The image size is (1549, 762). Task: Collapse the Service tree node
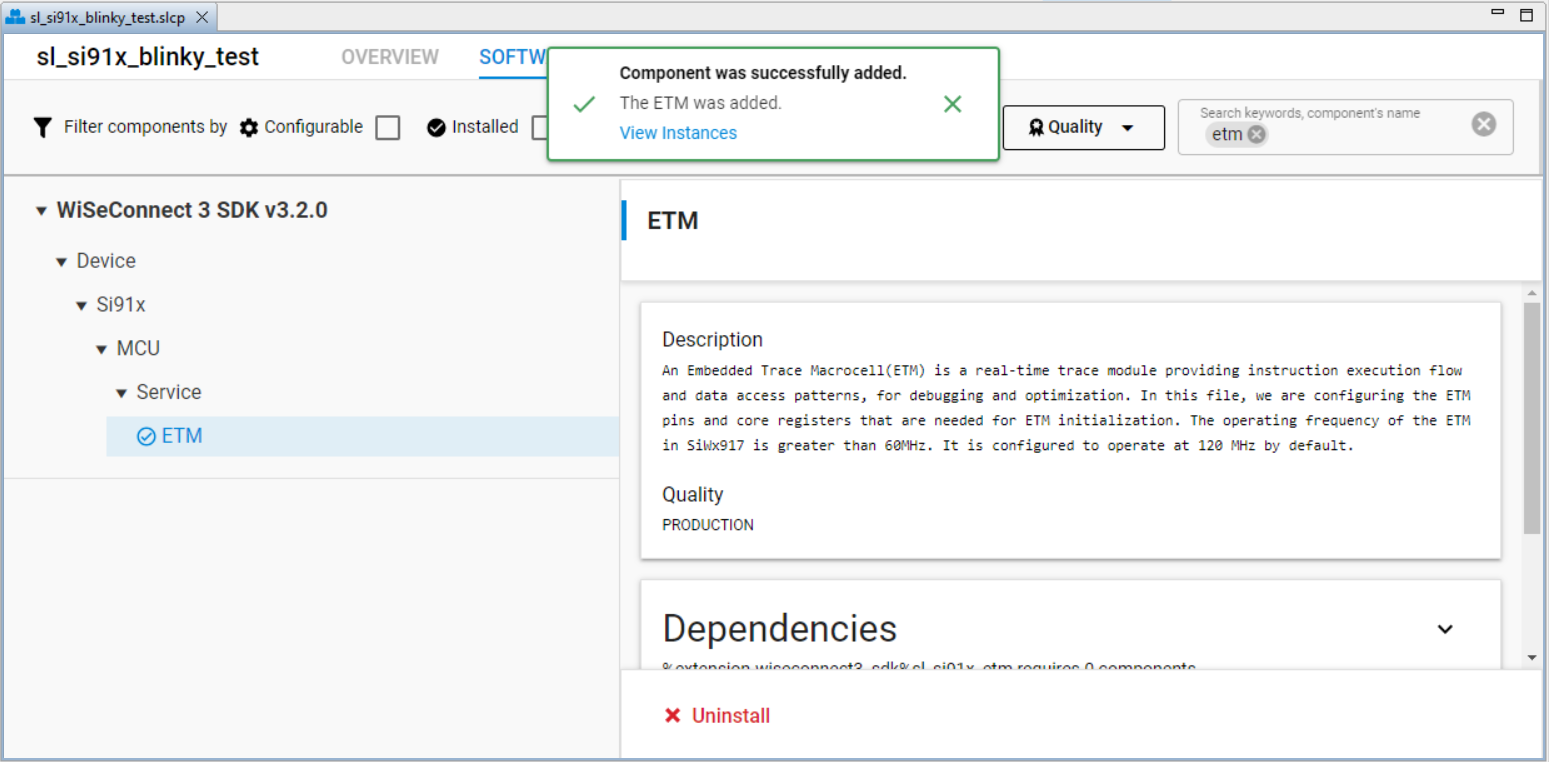click(120, 392)
